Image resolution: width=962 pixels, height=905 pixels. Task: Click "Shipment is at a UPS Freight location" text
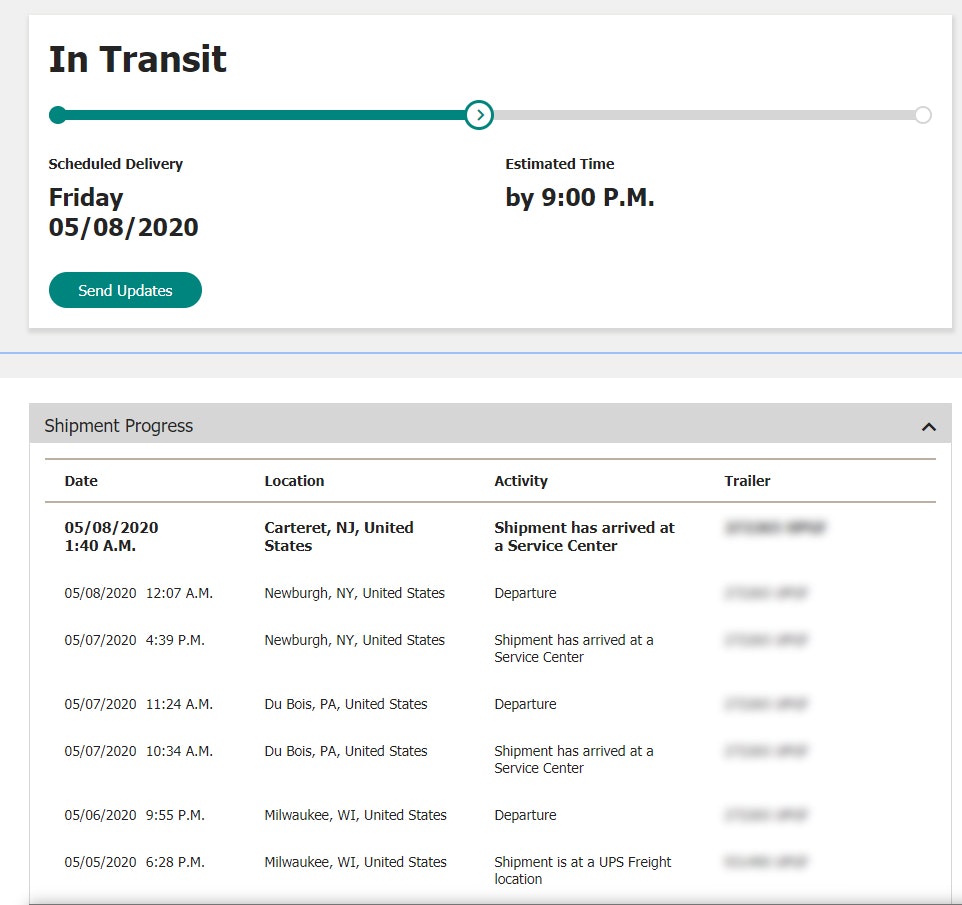[x=582, y=870]
